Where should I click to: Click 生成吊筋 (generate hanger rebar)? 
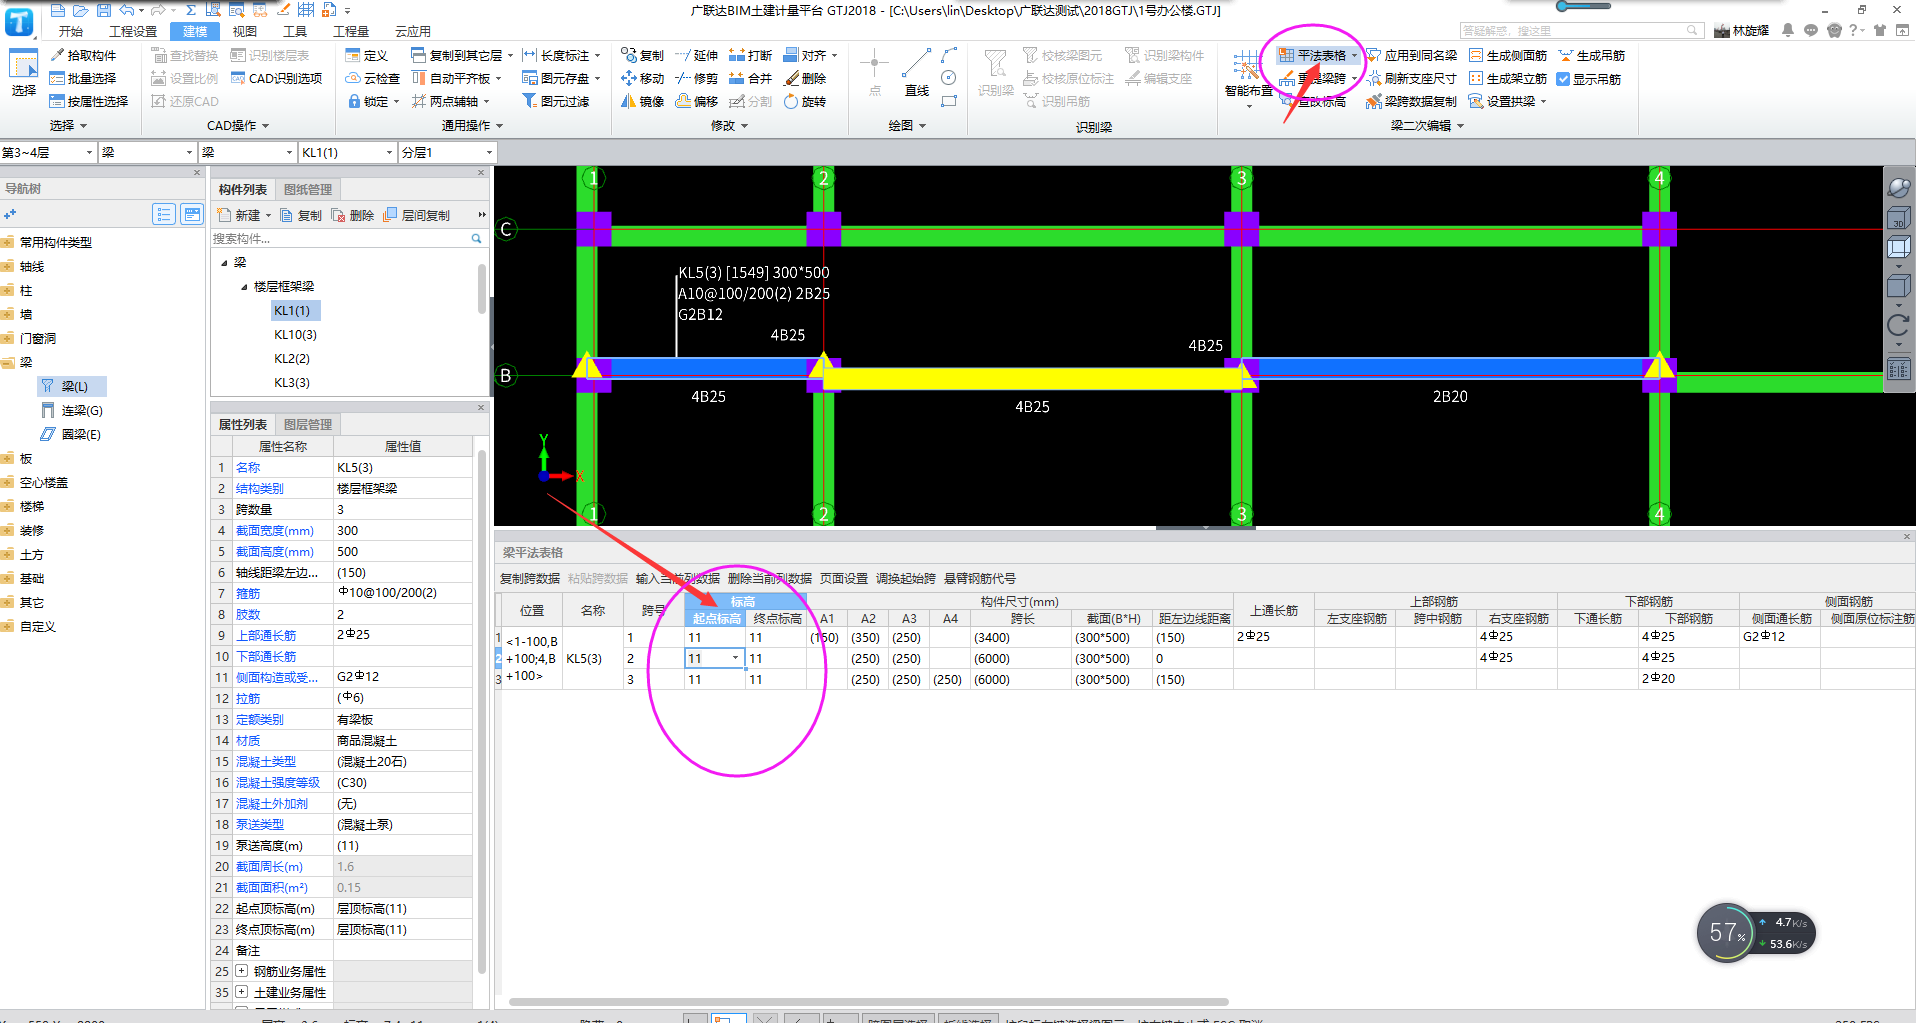tap(1591, 55)
